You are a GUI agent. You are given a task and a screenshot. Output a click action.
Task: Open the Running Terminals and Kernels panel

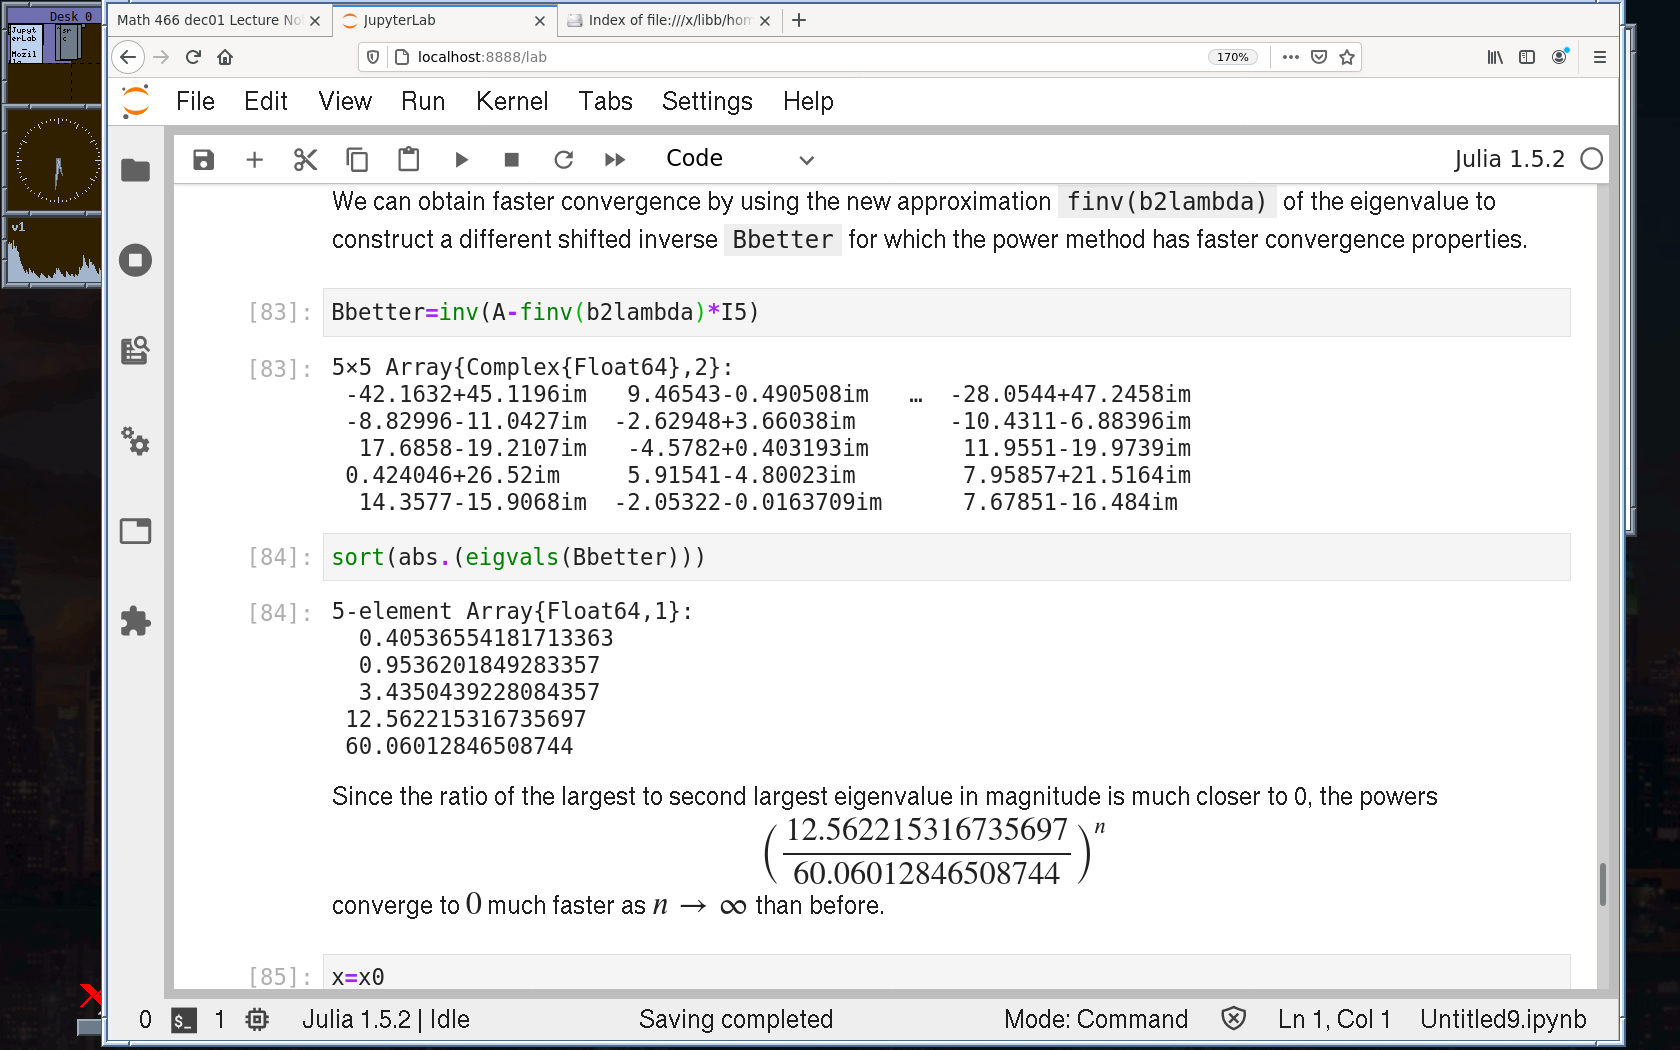135,261
